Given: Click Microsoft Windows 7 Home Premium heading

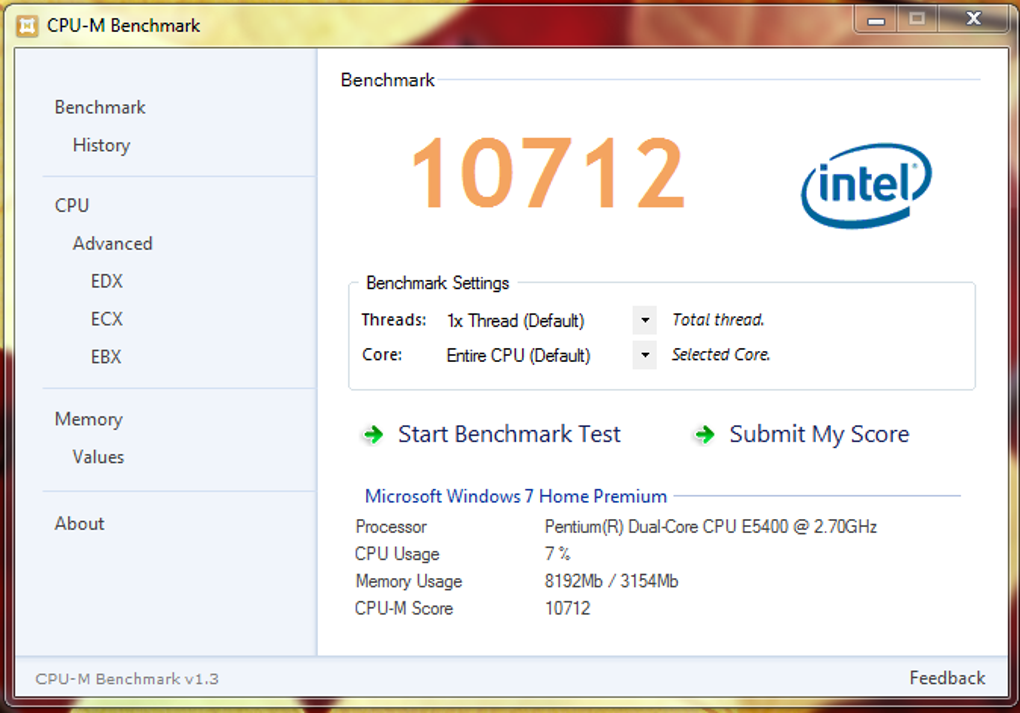Looking at the screenshot, I should pos(516,496).
